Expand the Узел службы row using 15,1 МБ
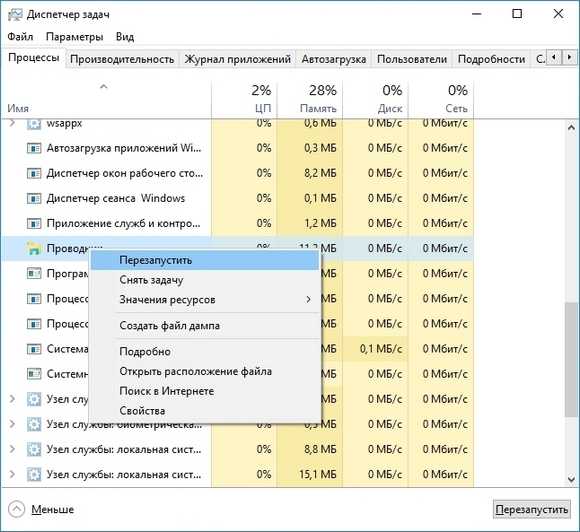Image resolution: width=580 pixels, height=532 pixels. (12, 474)
